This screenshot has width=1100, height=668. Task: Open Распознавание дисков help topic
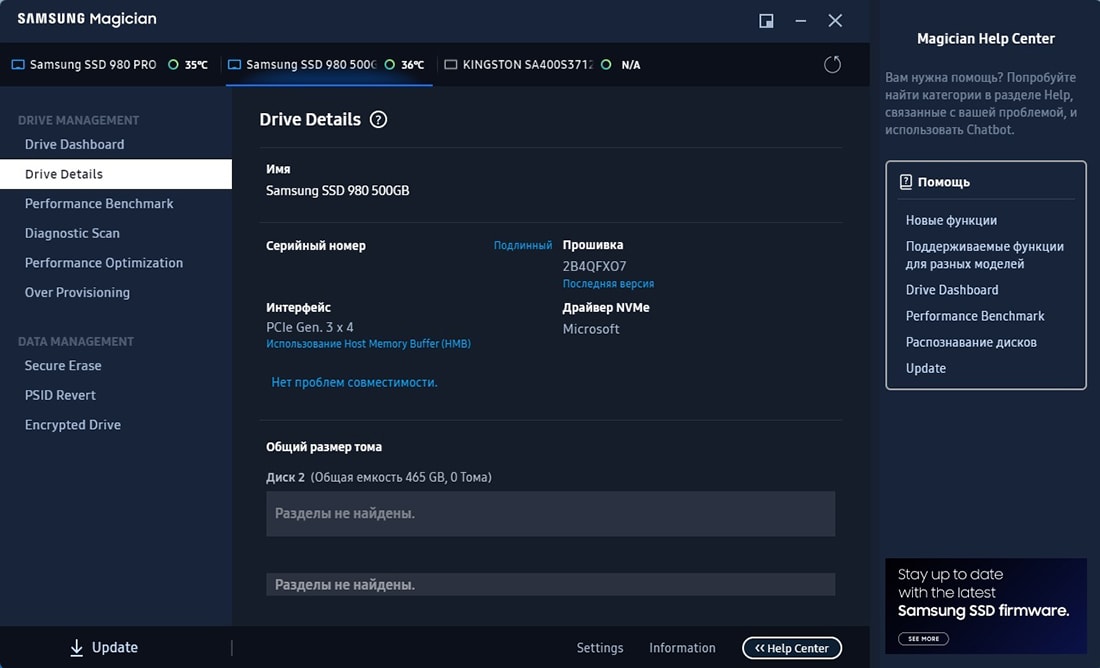point(971,342)
